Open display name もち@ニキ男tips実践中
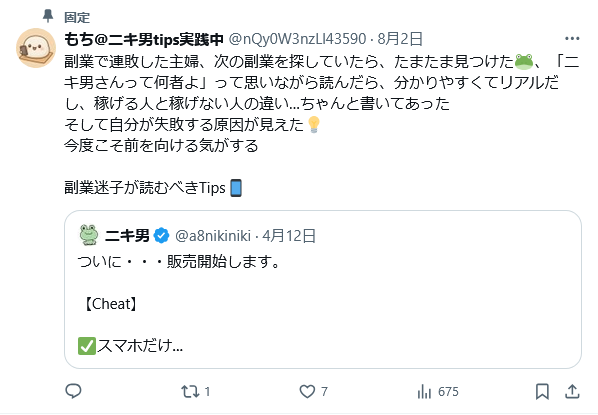This screenshot has width=598, height=415. tap(144, 39)
